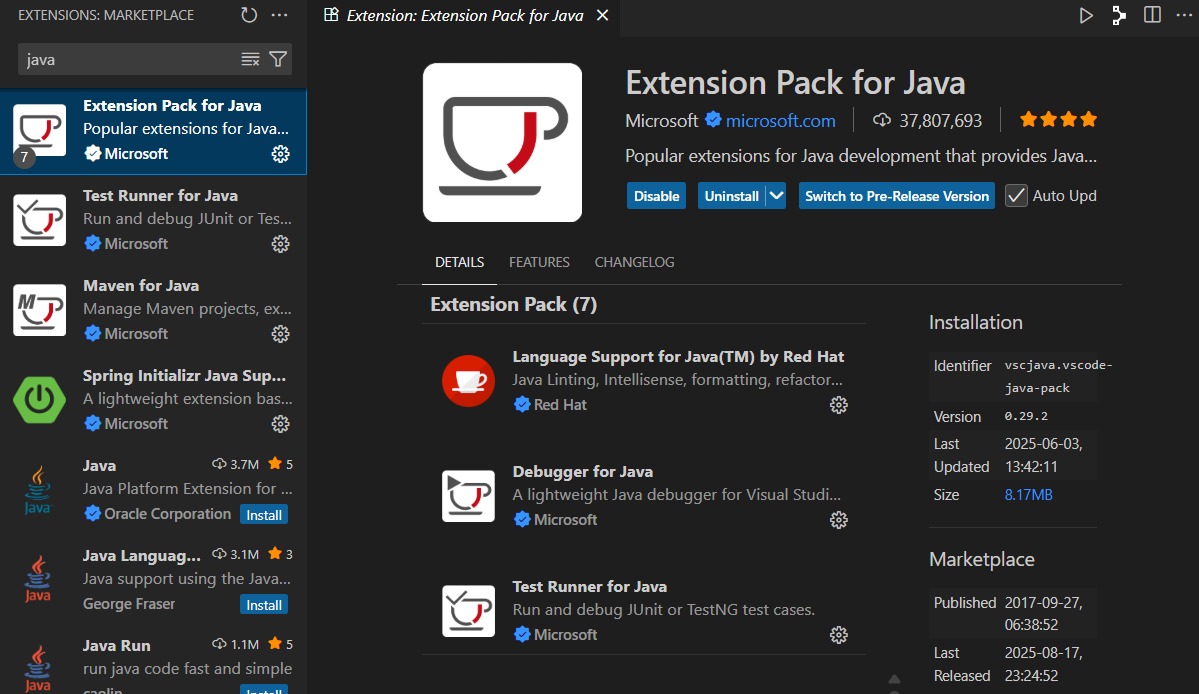Expand the Uninstall dropdown arrow

coord(777,196)
